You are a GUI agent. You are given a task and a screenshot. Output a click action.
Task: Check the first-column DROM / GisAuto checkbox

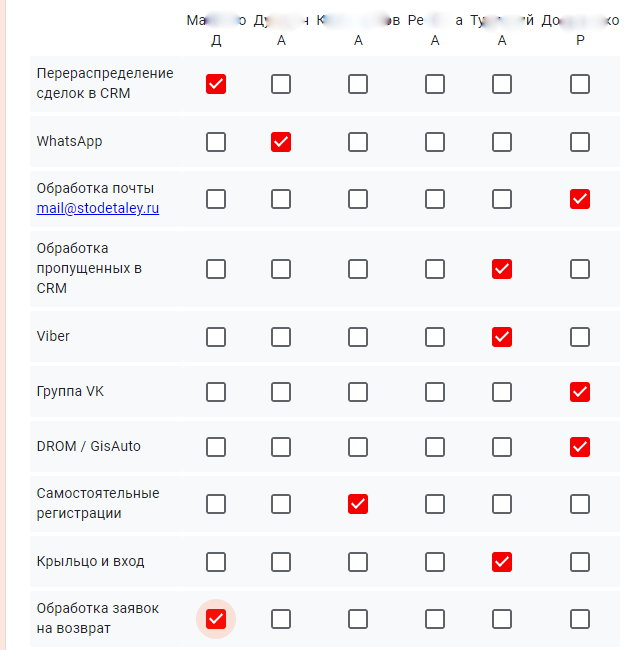coord(216,446)
